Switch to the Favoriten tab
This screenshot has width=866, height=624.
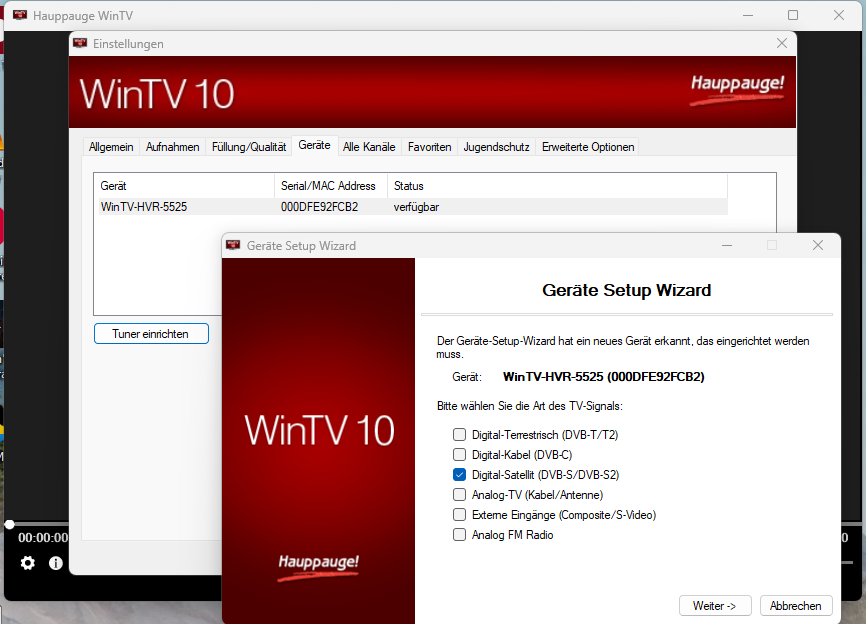(429, 147)
